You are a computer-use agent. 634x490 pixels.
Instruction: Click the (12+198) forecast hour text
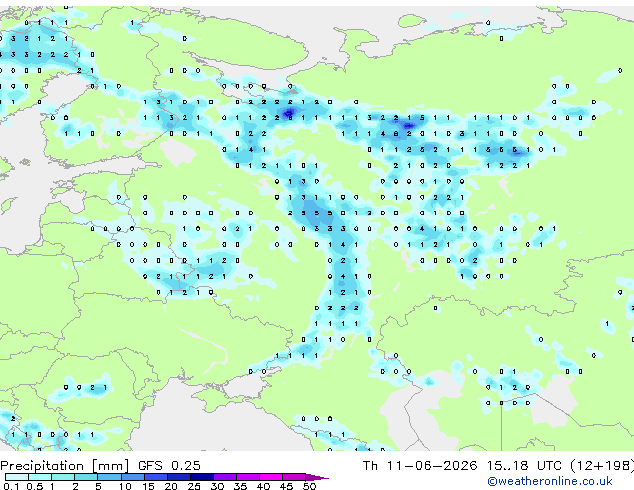click(x=602, y=466)
